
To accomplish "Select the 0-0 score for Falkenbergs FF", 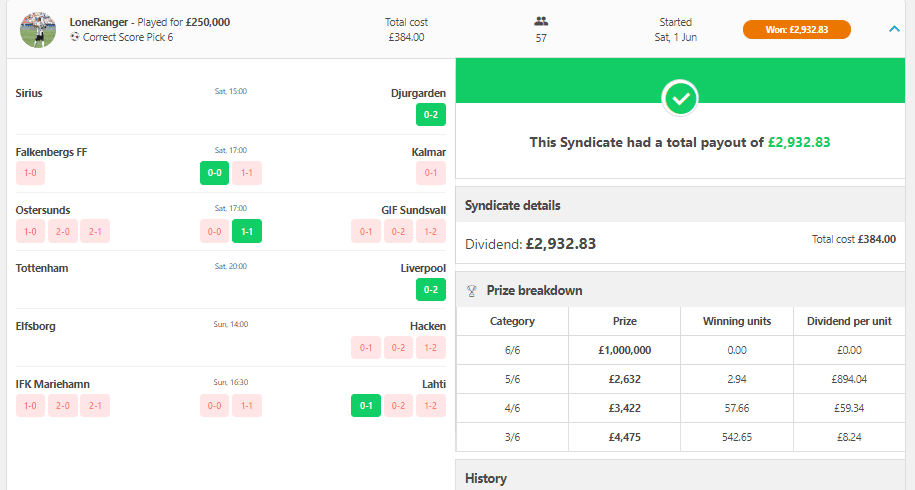I will 214,173.
